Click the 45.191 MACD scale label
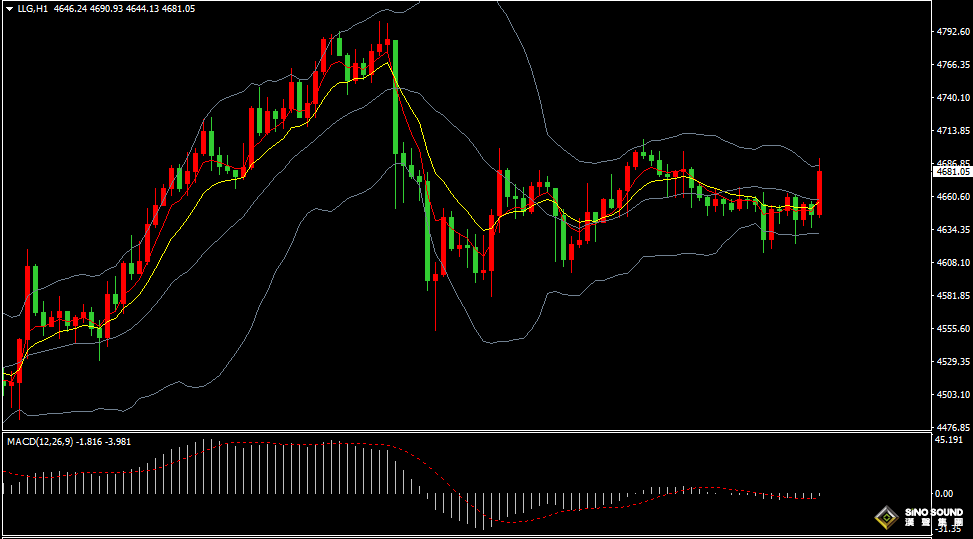 click(948, 439)
